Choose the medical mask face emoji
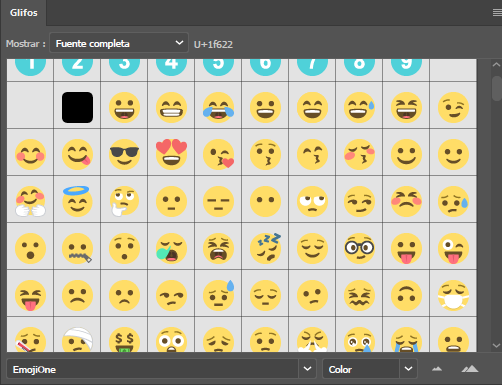This screenshot has width=502, height=385. 453,295
